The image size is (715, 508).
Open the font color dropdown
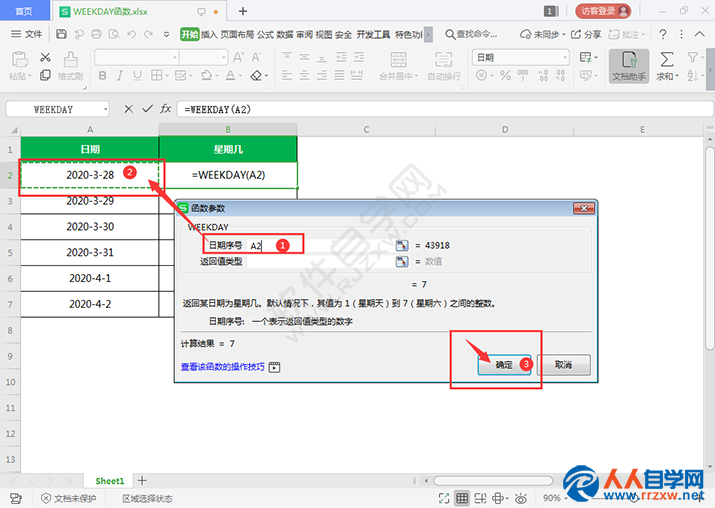point(240,76)
